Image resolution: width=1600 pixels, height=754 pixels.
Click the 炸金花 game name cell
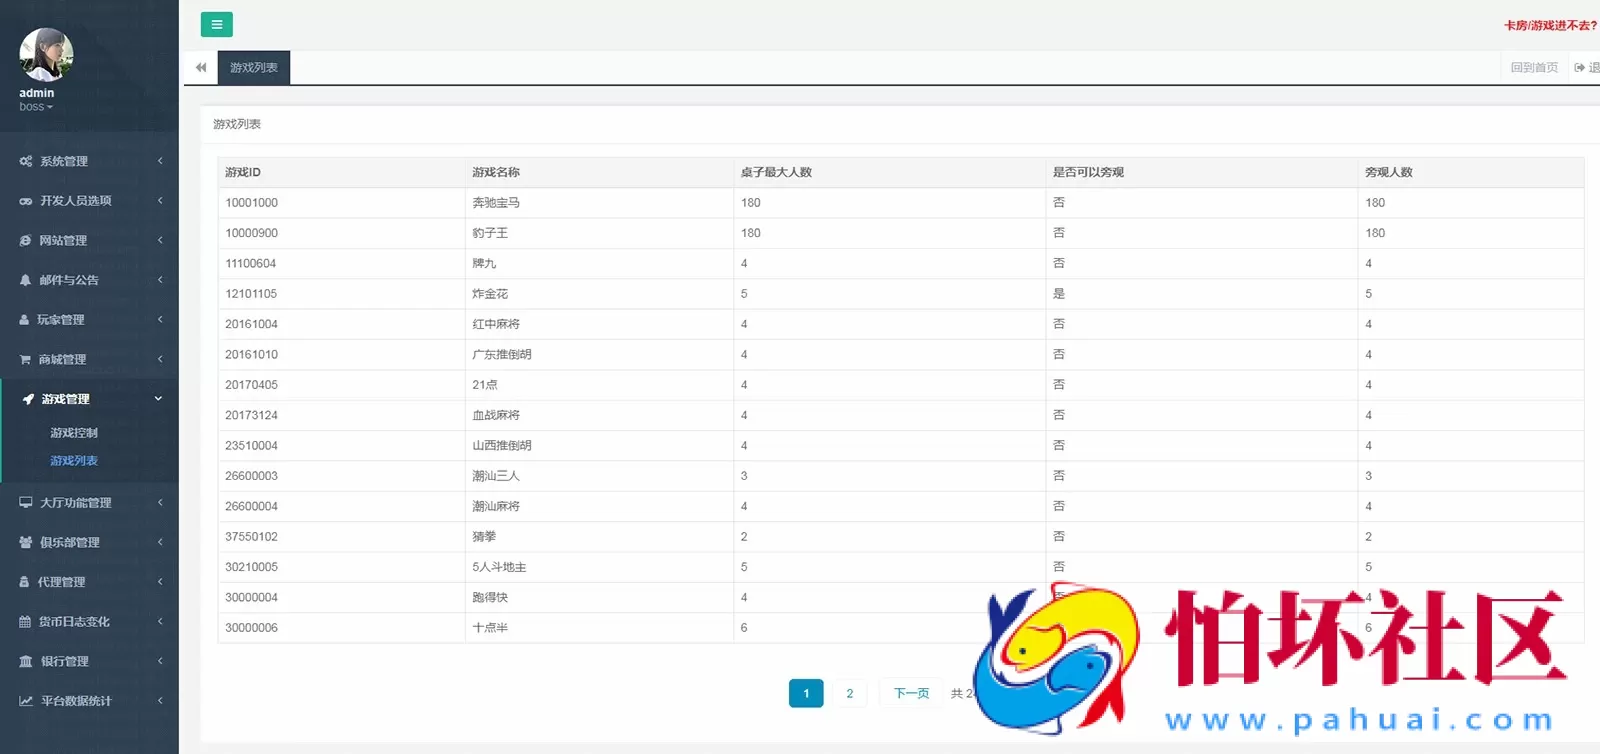click(x=599, y=294)
